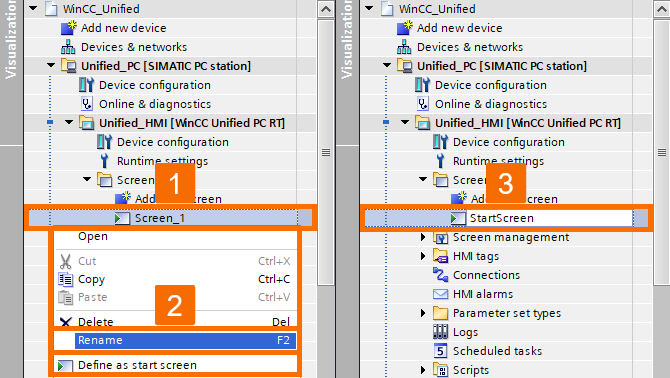
Task: Click Unified_HMI folder icon in left tree
Action: click(87, 123)
